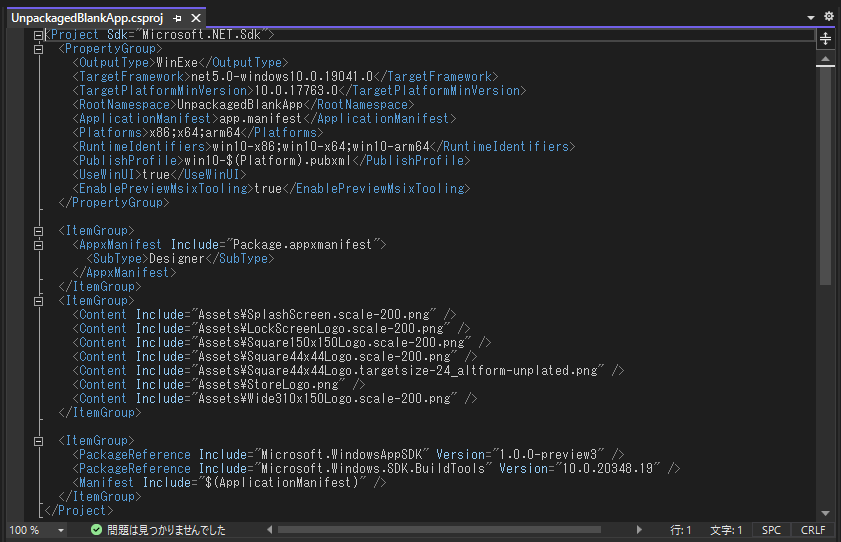This screenshot has height=542, width=841.
Task: Click the OutputType value WinExe
Action: pos(177,63)
